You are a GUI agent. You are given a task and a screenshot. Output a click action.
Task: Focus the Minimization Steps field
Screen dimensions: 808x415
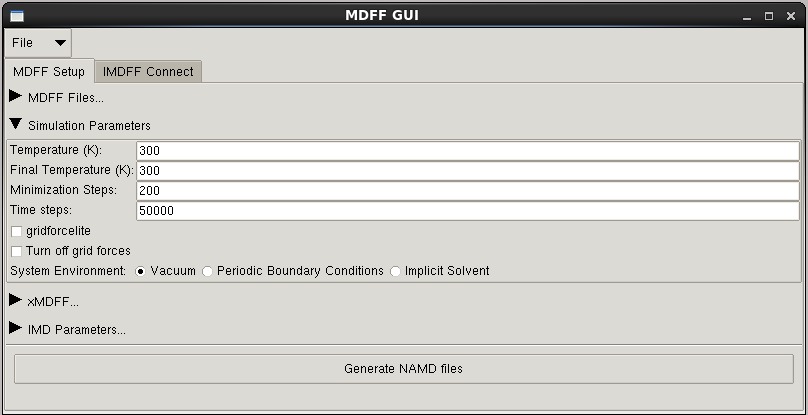[467, 191]
